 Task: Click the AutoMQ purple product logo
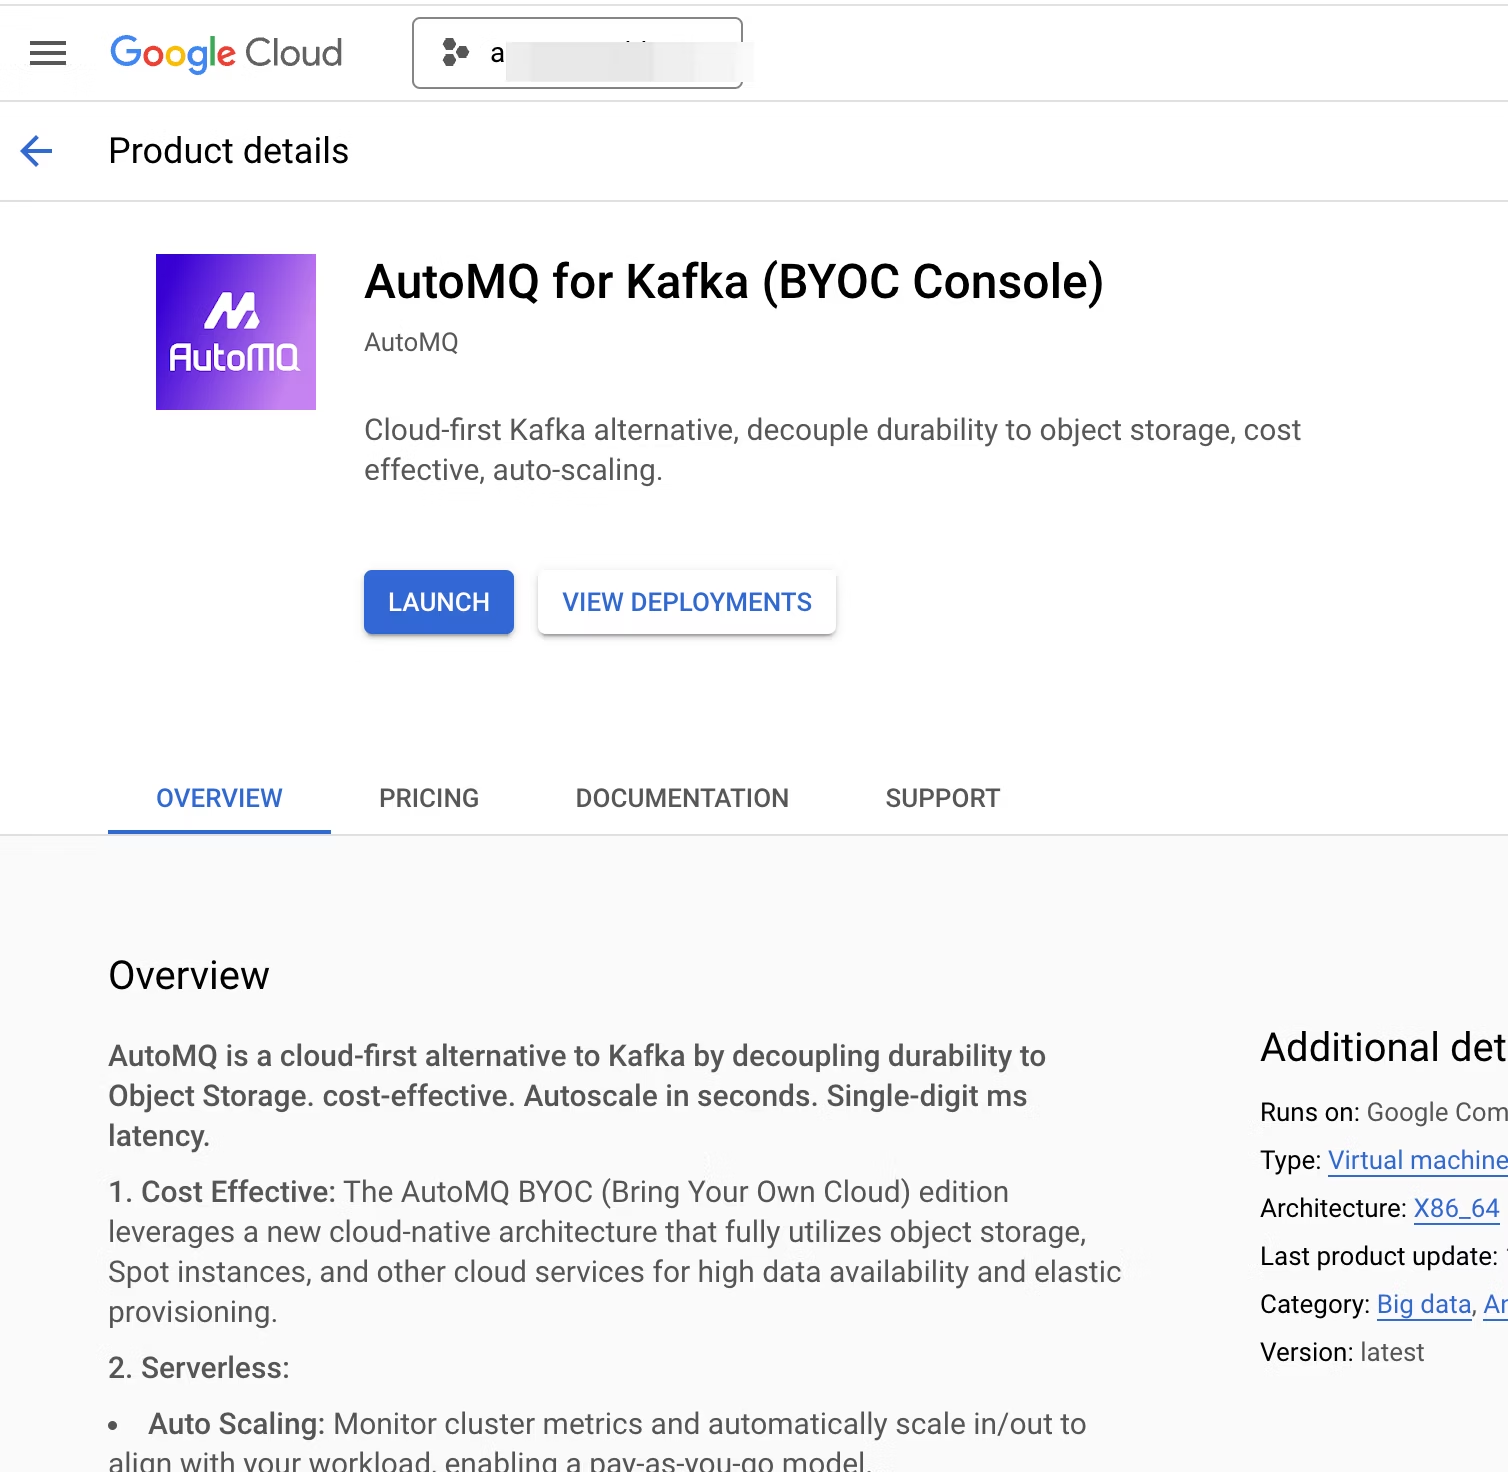coord(236,332)
